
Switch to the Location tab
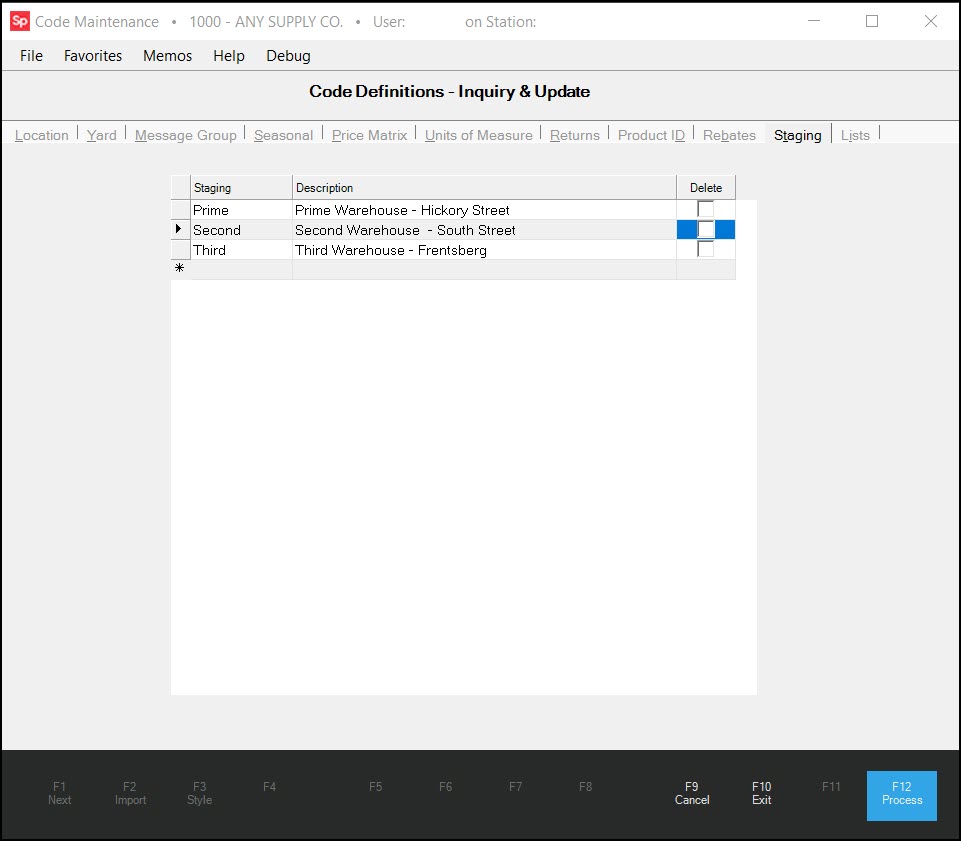(41, 134)
